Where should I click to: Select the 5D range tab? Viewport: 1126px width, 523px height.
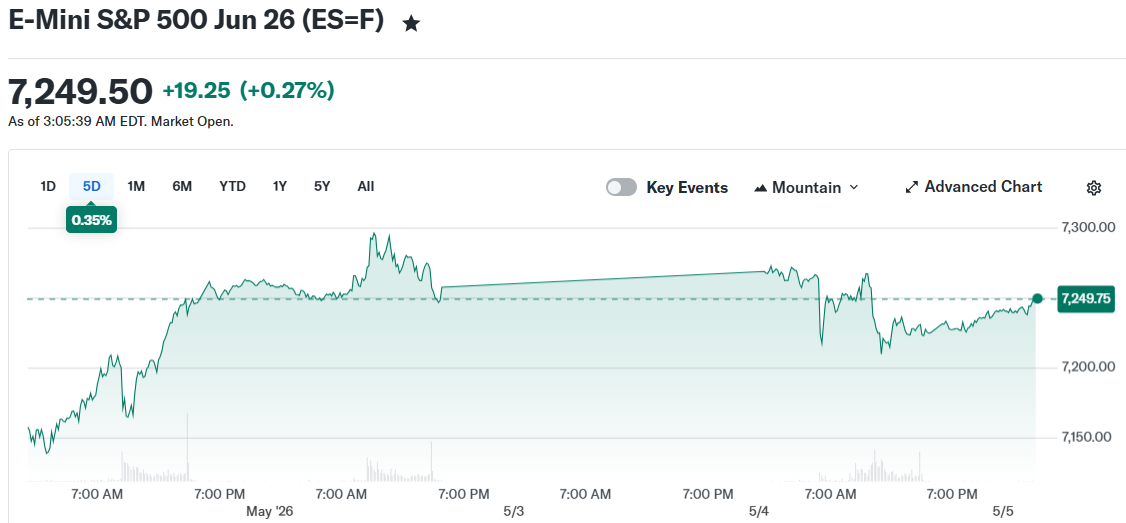coord(92,187)
